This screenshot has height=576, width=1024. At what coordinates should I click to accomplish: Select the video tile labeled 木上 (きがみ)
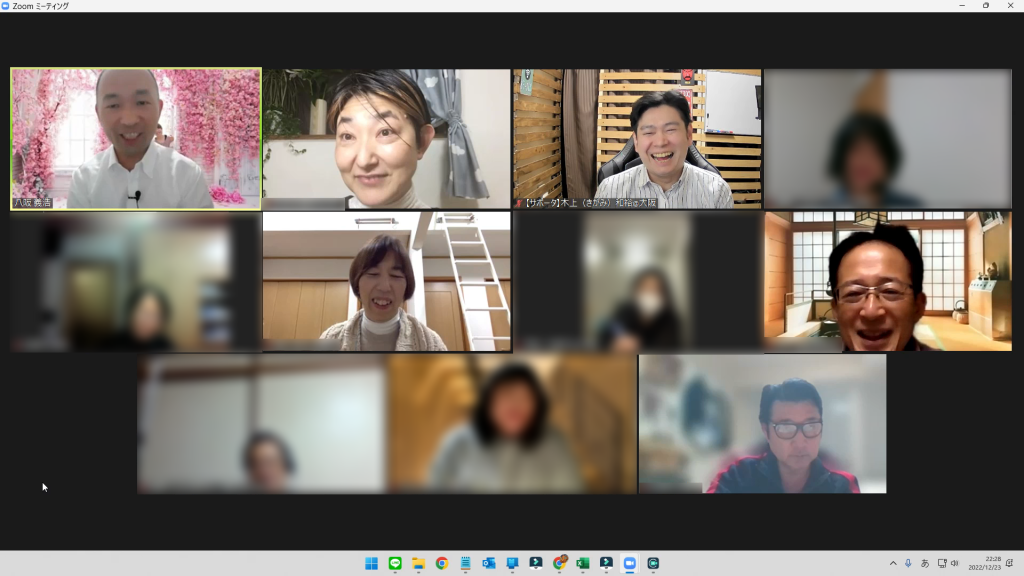(637, 139)
